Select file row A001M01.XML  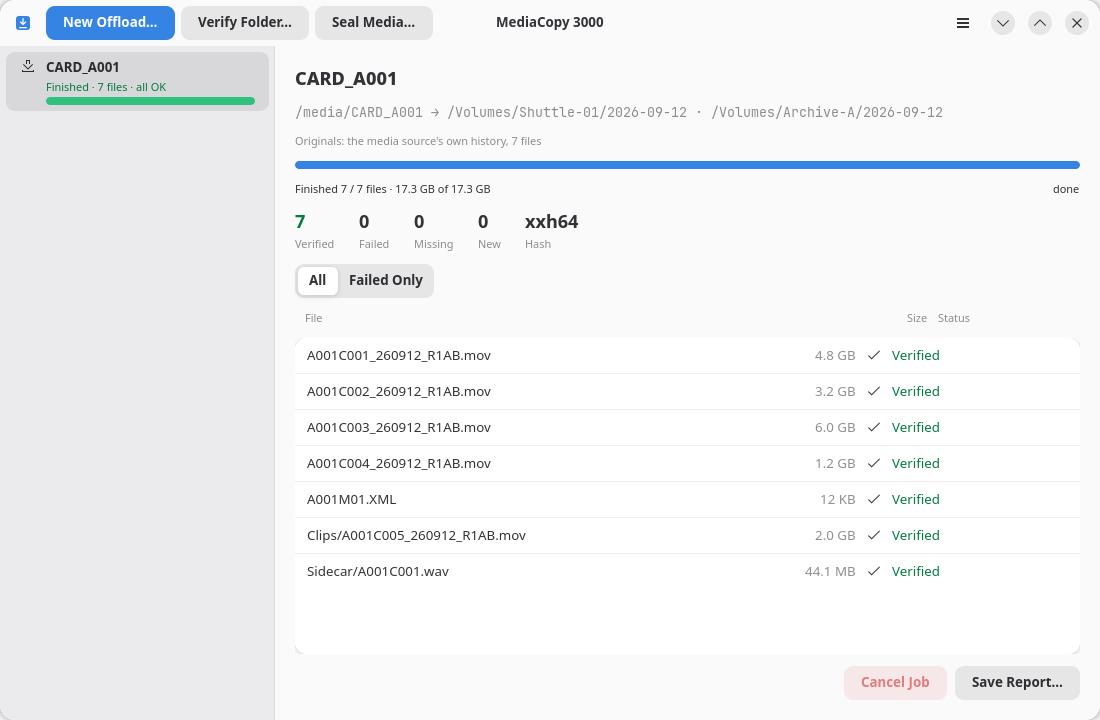[x=687, y=500]
